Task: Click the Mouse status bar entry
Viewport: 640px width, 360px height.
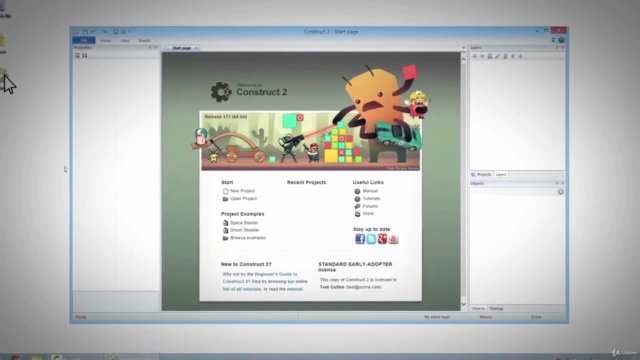Action: (485, 317)
